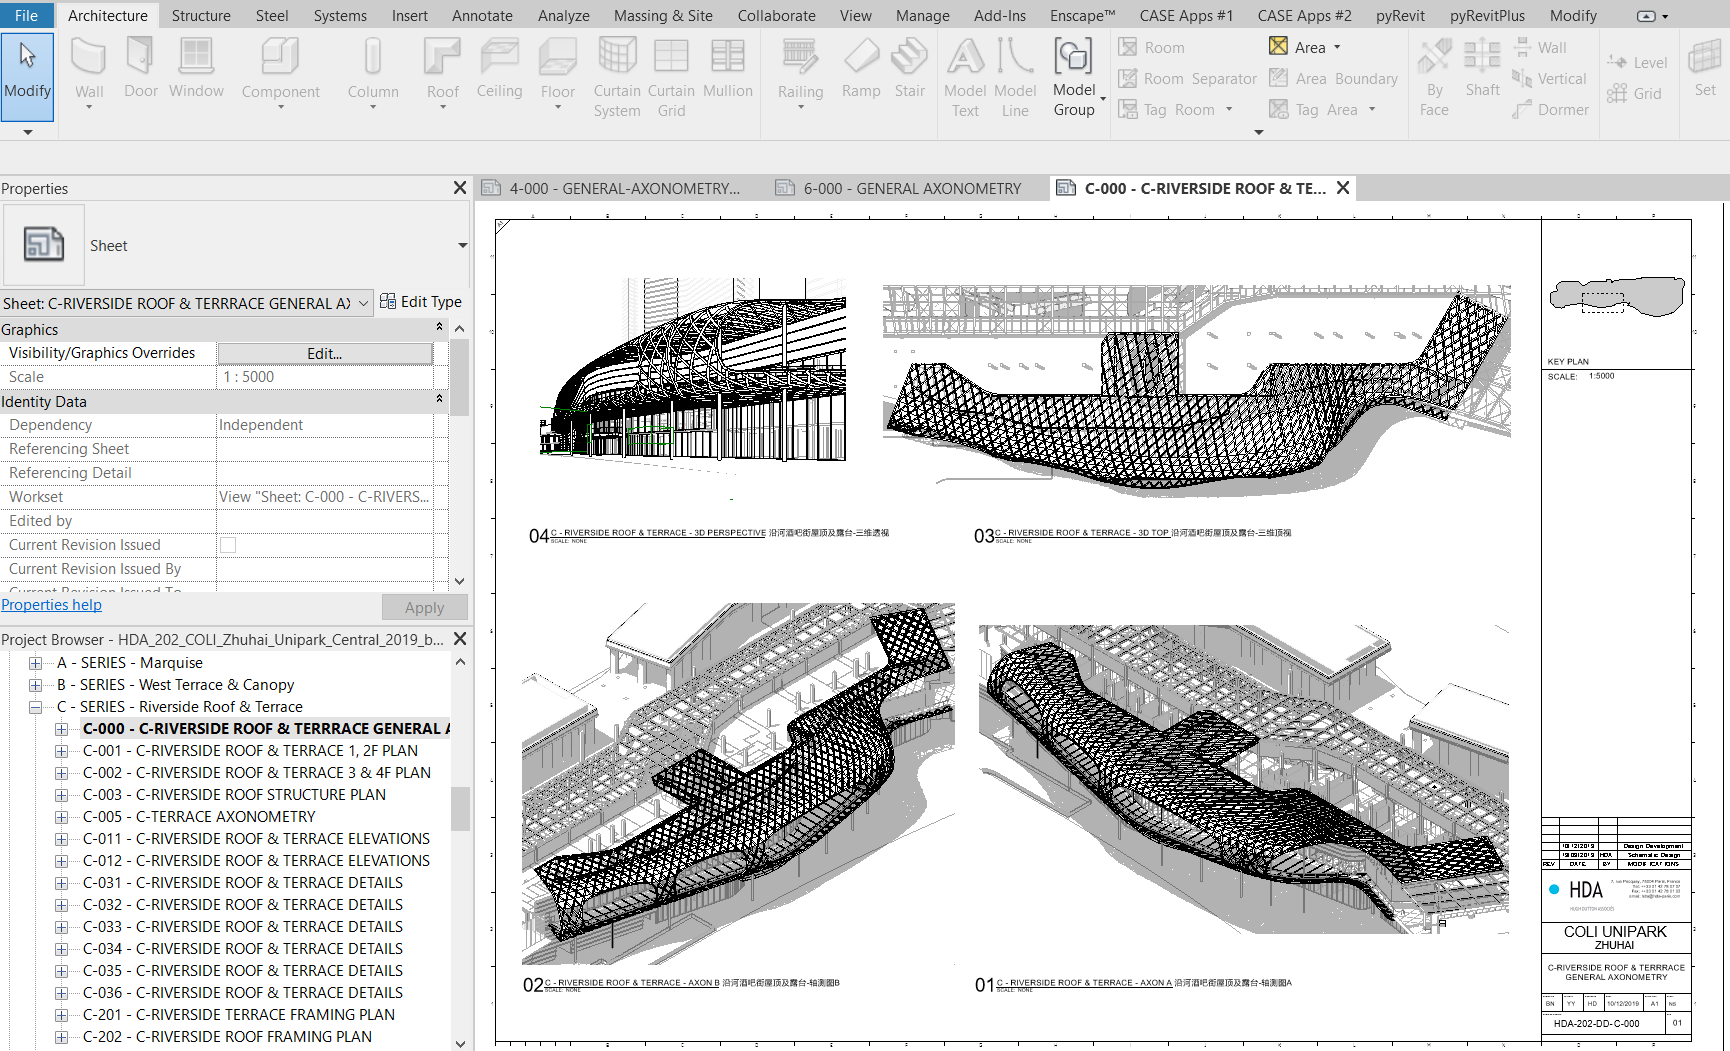Toggle the Current Revision Issued checkbox
This screenshot has height=1051, width=1730.
228,545
